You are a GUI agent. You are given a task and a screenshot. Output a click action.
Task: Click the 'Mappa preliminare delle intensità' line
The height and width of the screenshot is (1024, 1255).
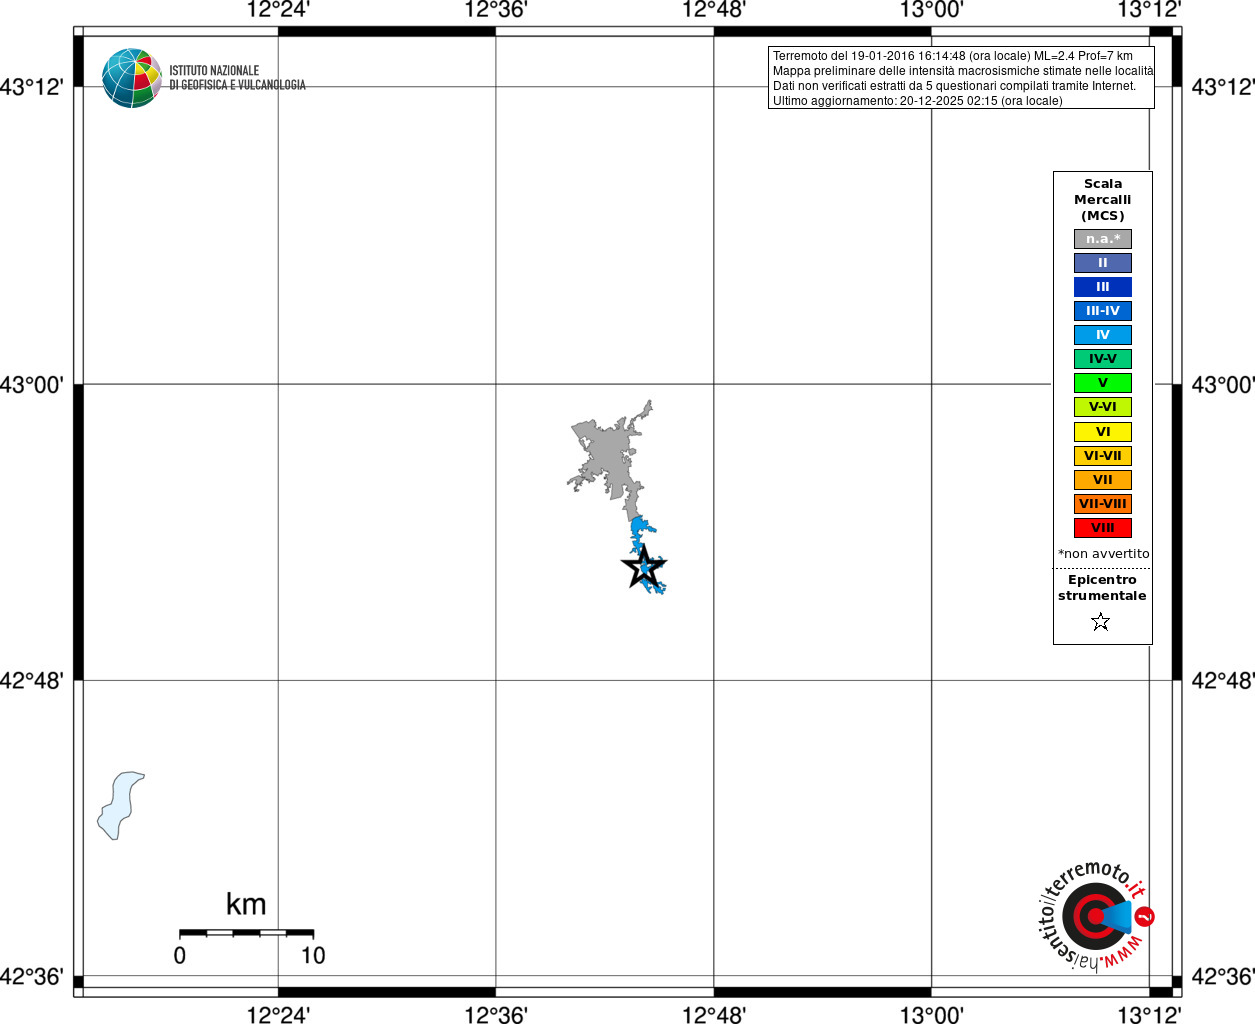coord(963,71)
